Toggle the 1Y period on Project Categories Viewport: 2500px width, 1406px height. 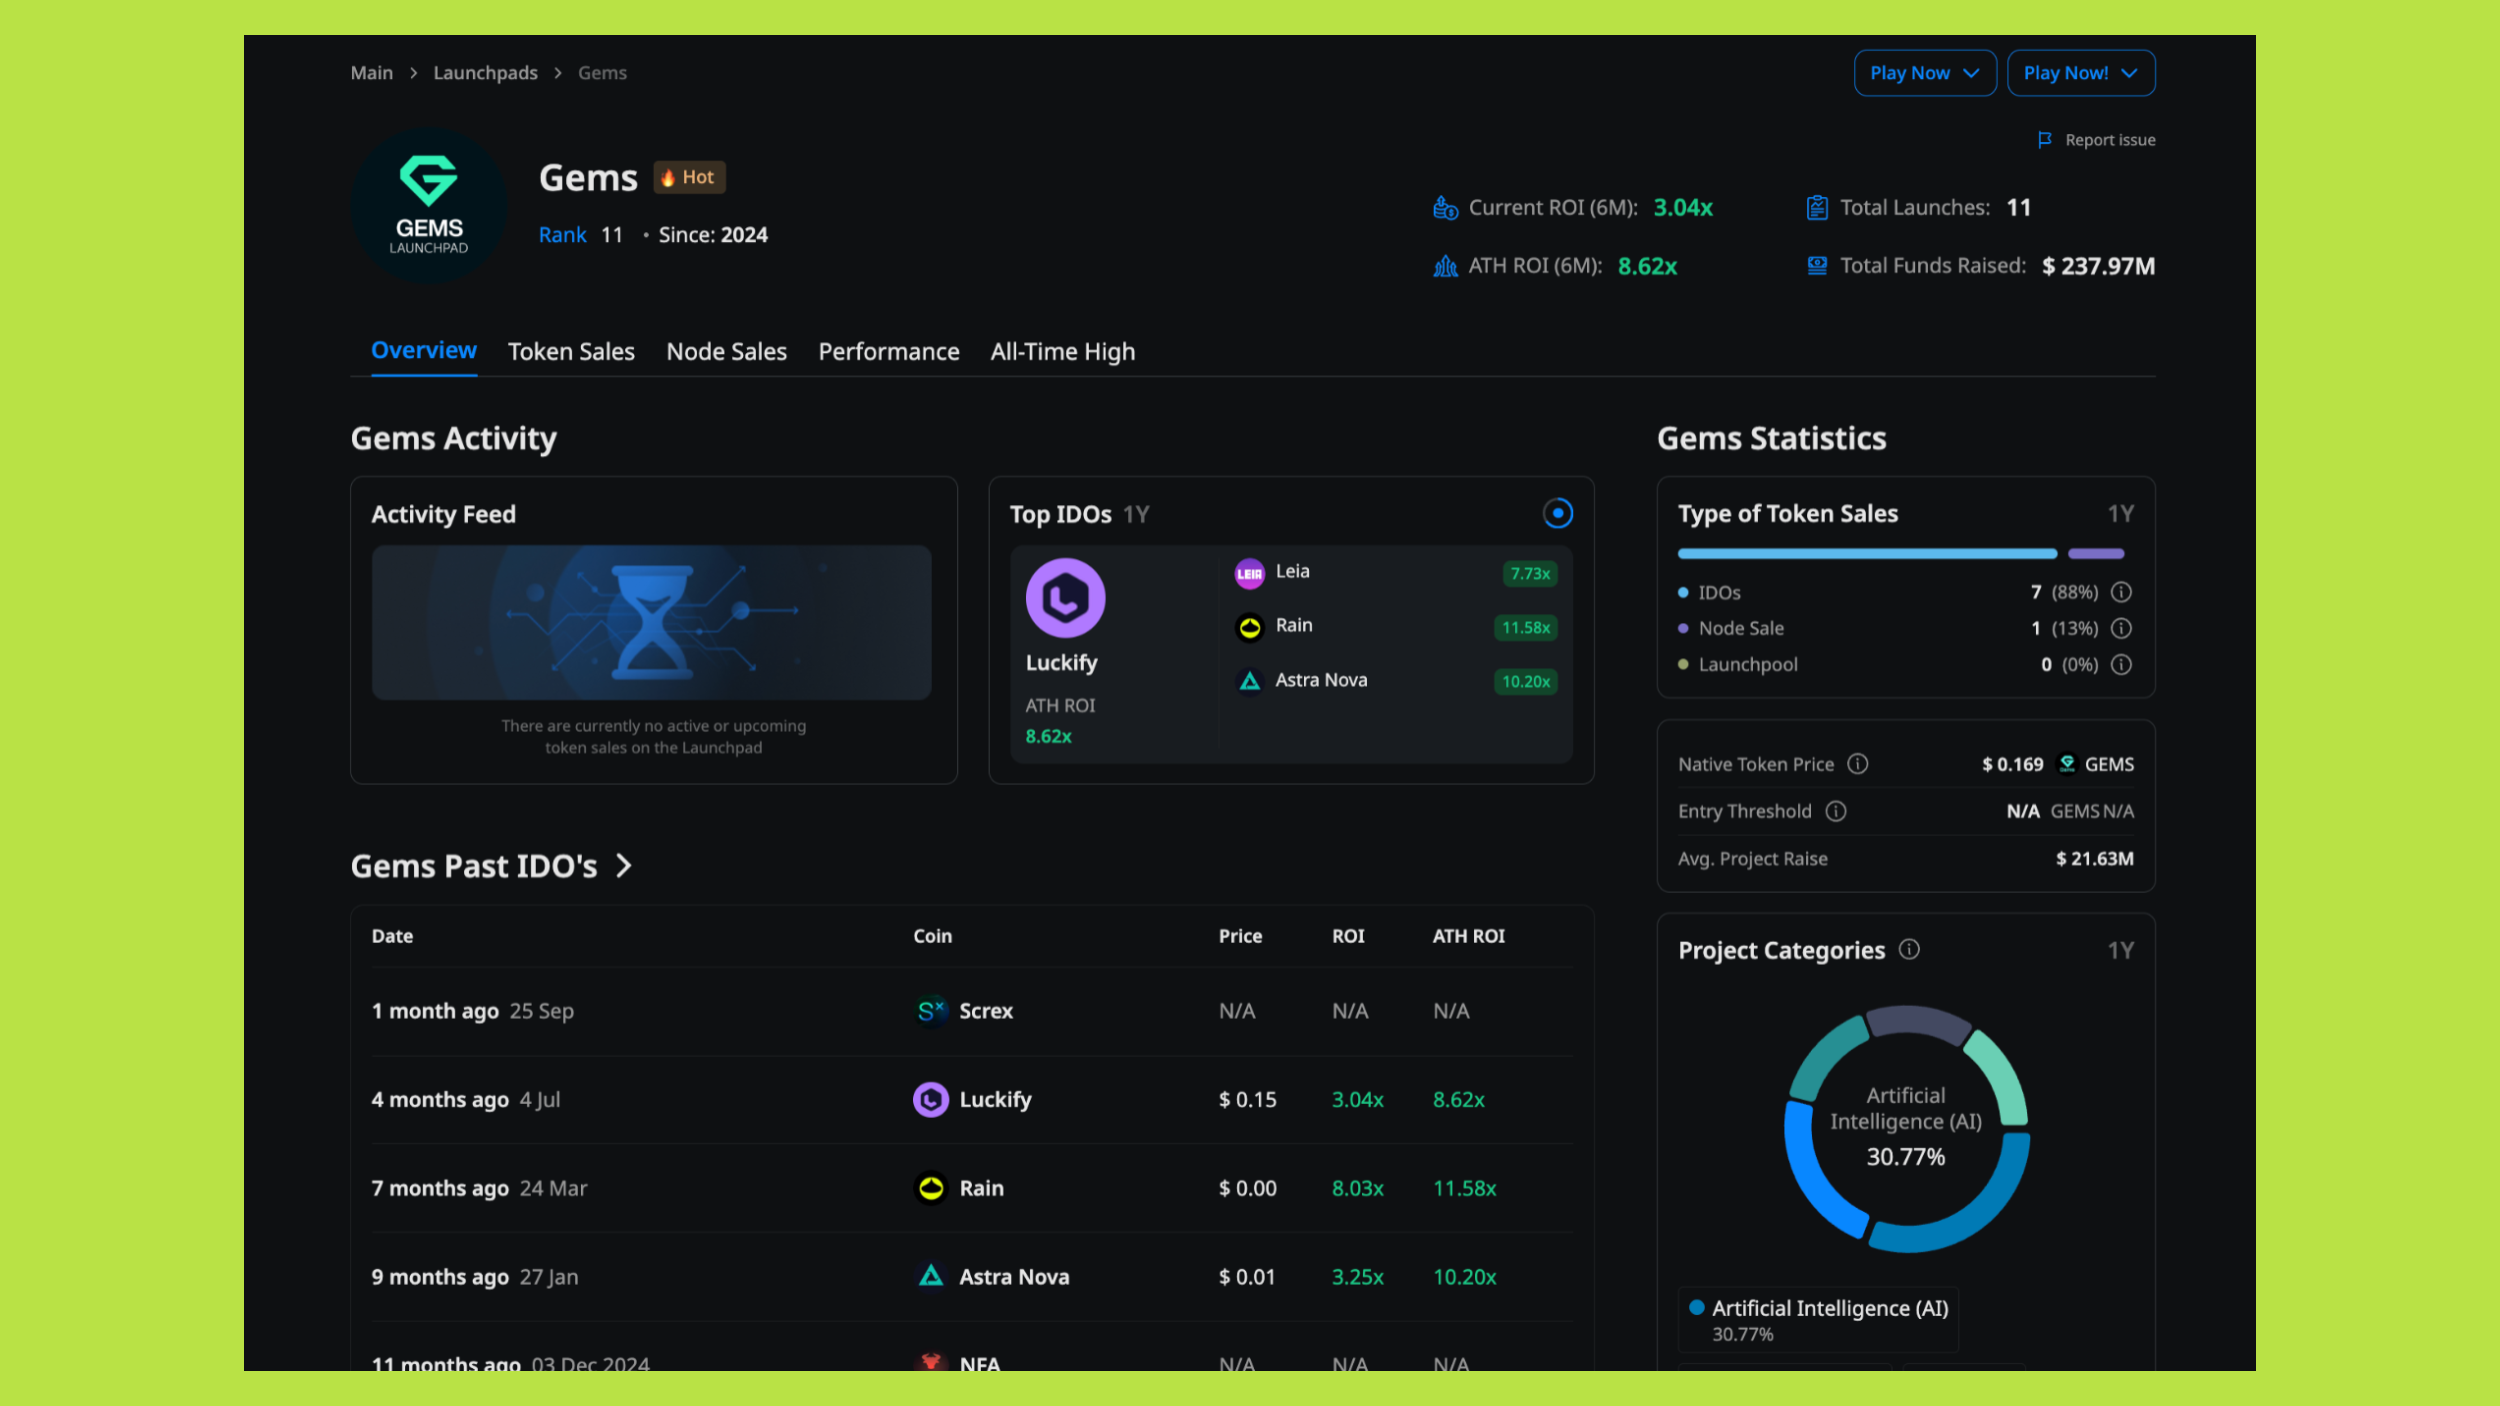pyautogui.click(x=2120, y=950)
